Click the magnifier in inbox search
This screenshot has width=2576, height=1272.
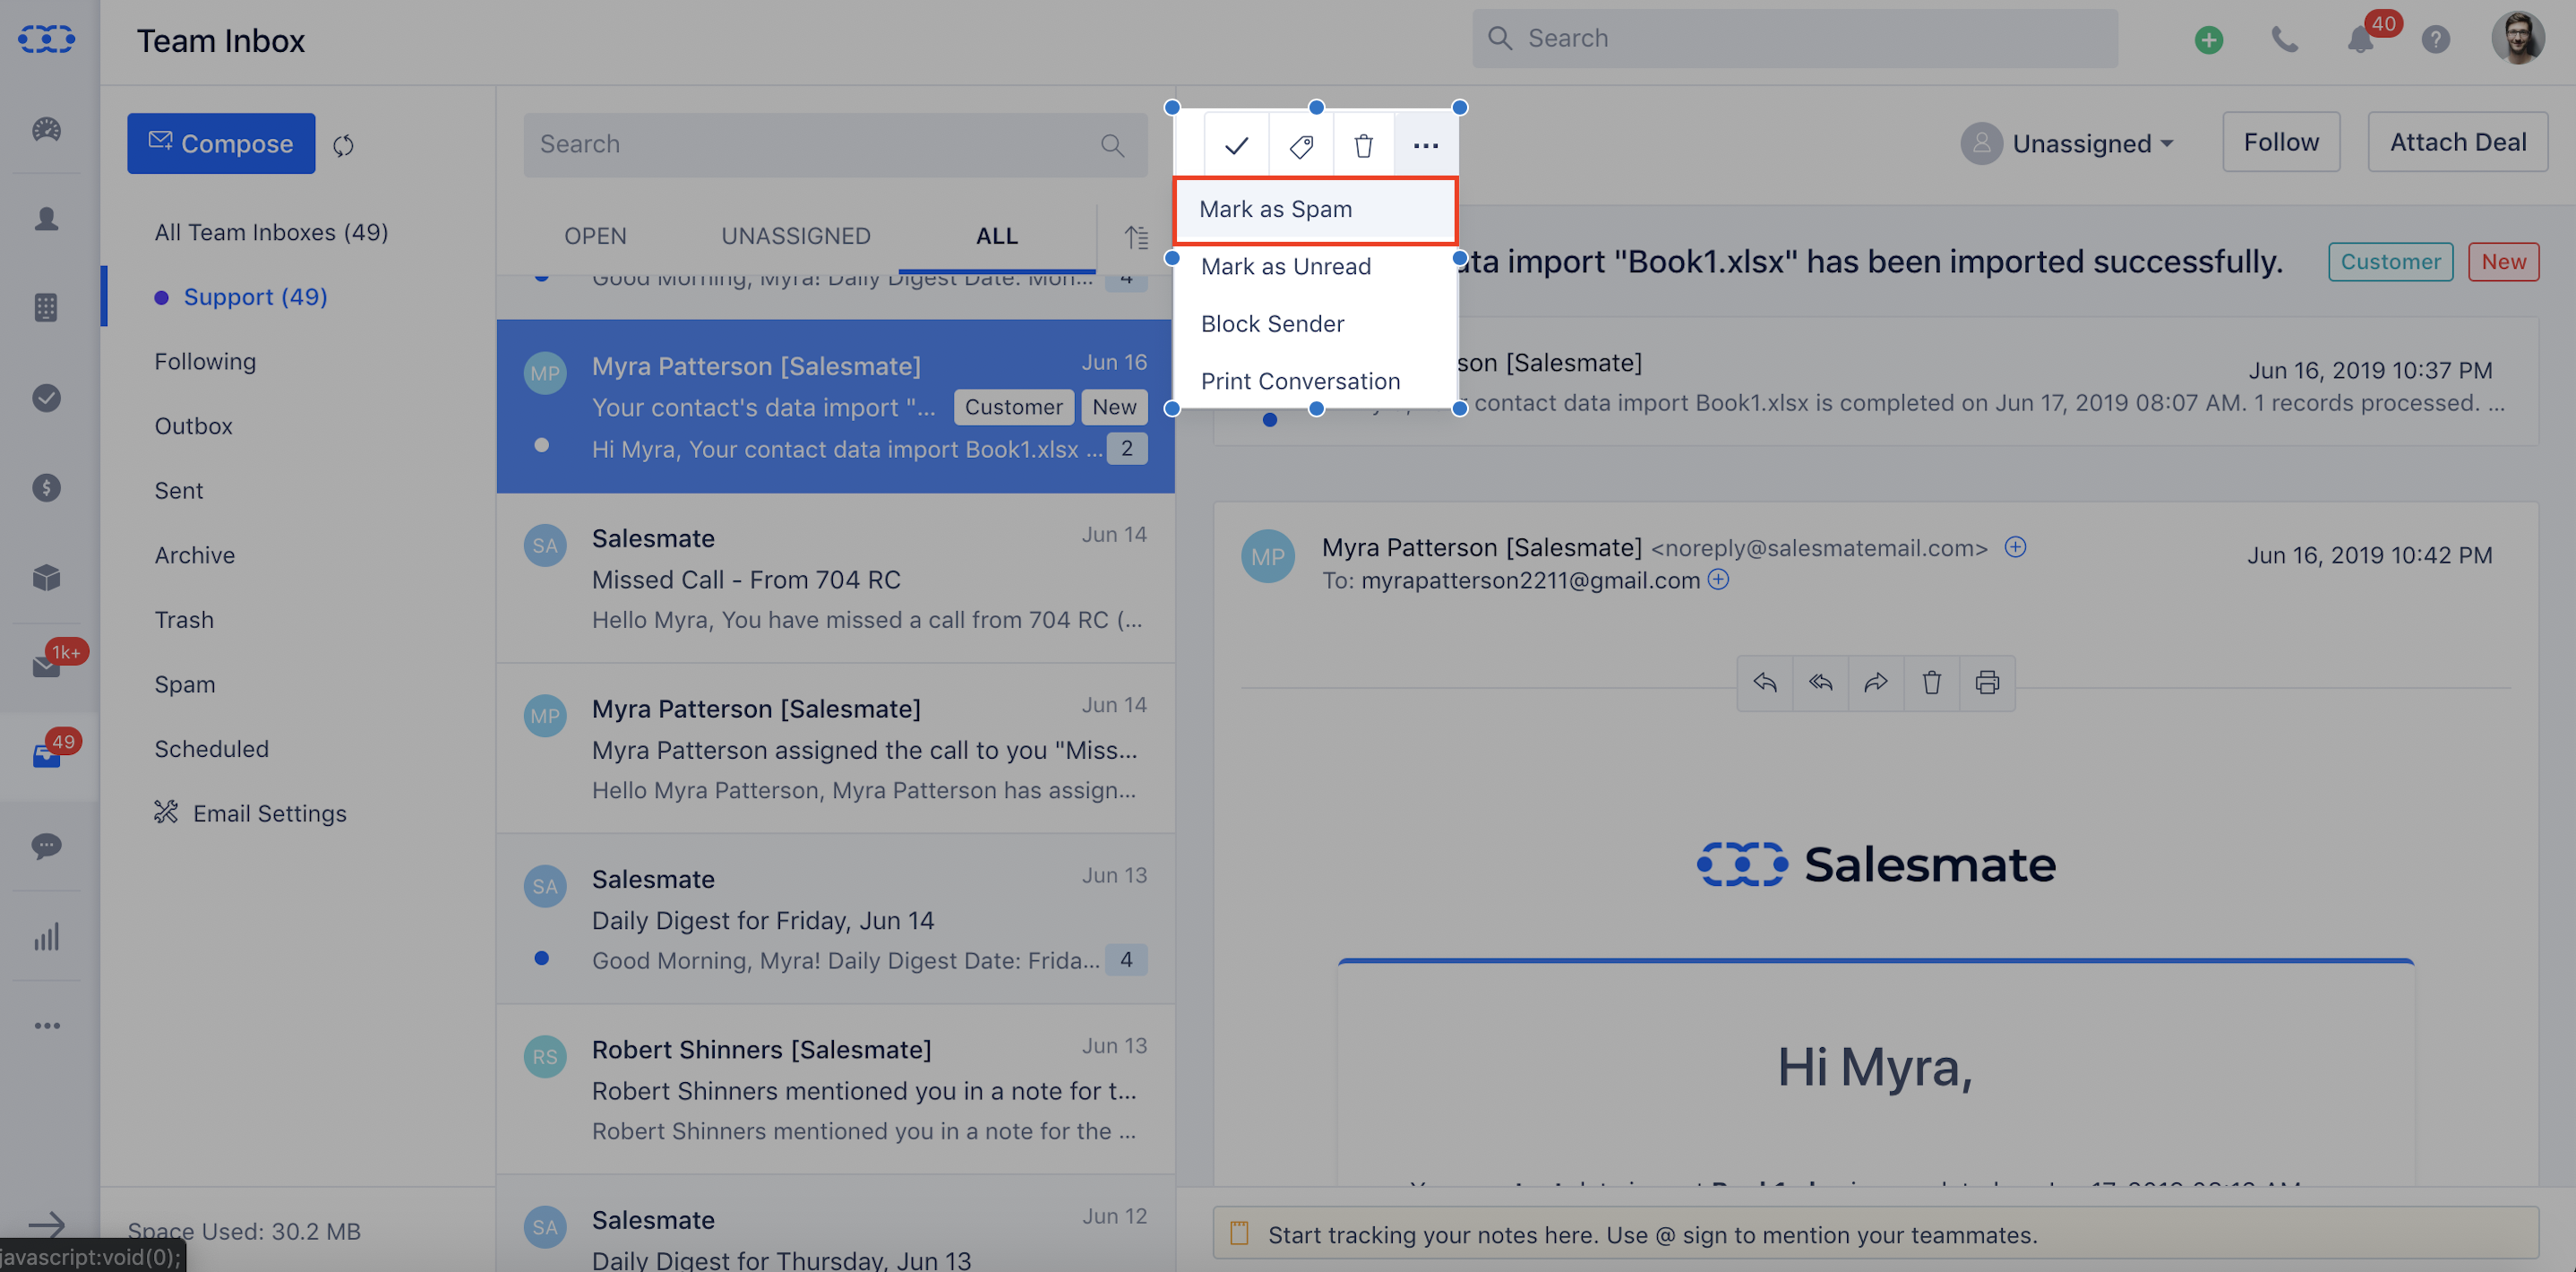pos(1112,145)
